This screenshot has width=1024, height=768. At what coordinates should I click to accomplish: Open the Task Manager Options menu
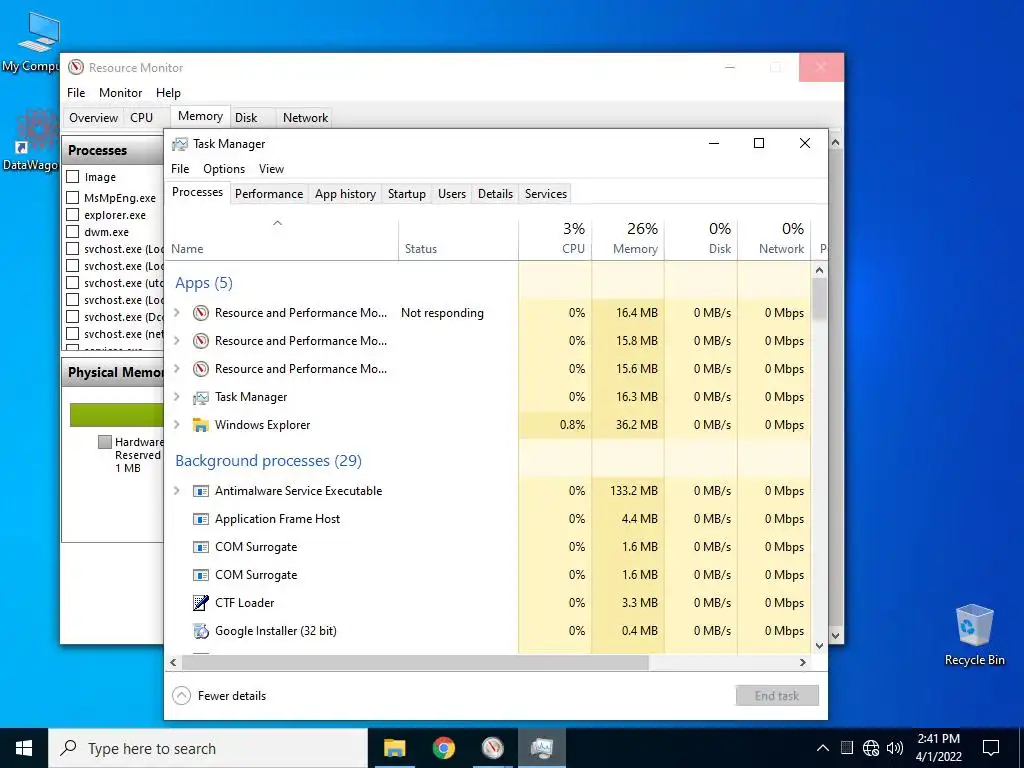point(224,168)
